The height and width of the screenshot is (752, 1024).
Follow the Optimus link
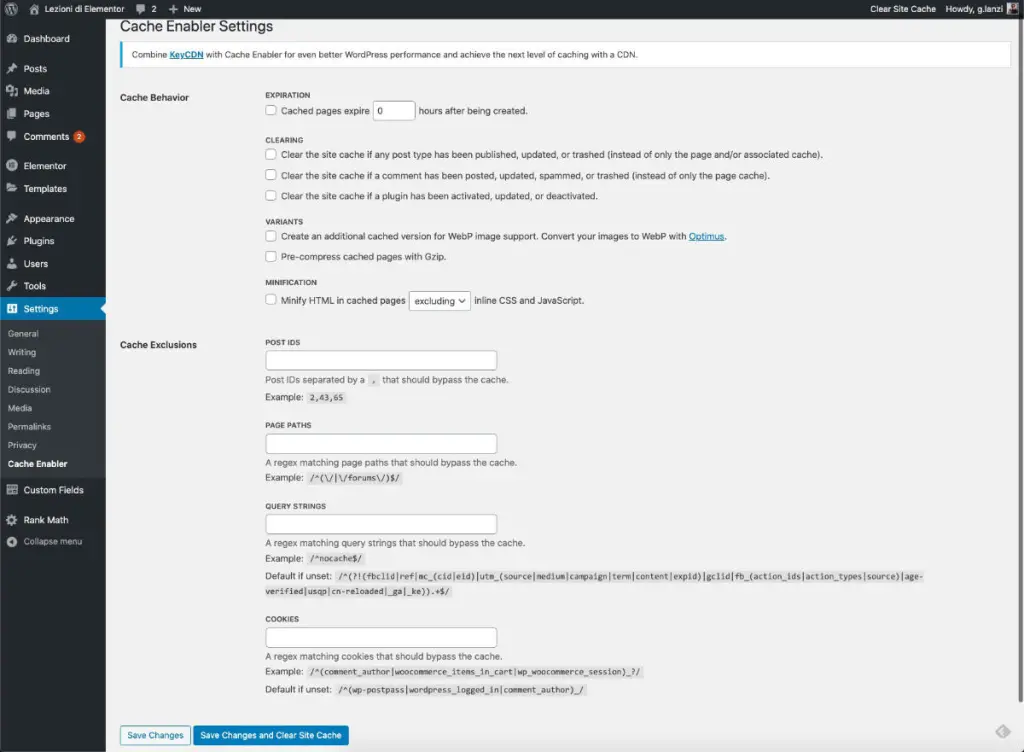(706, 236)
